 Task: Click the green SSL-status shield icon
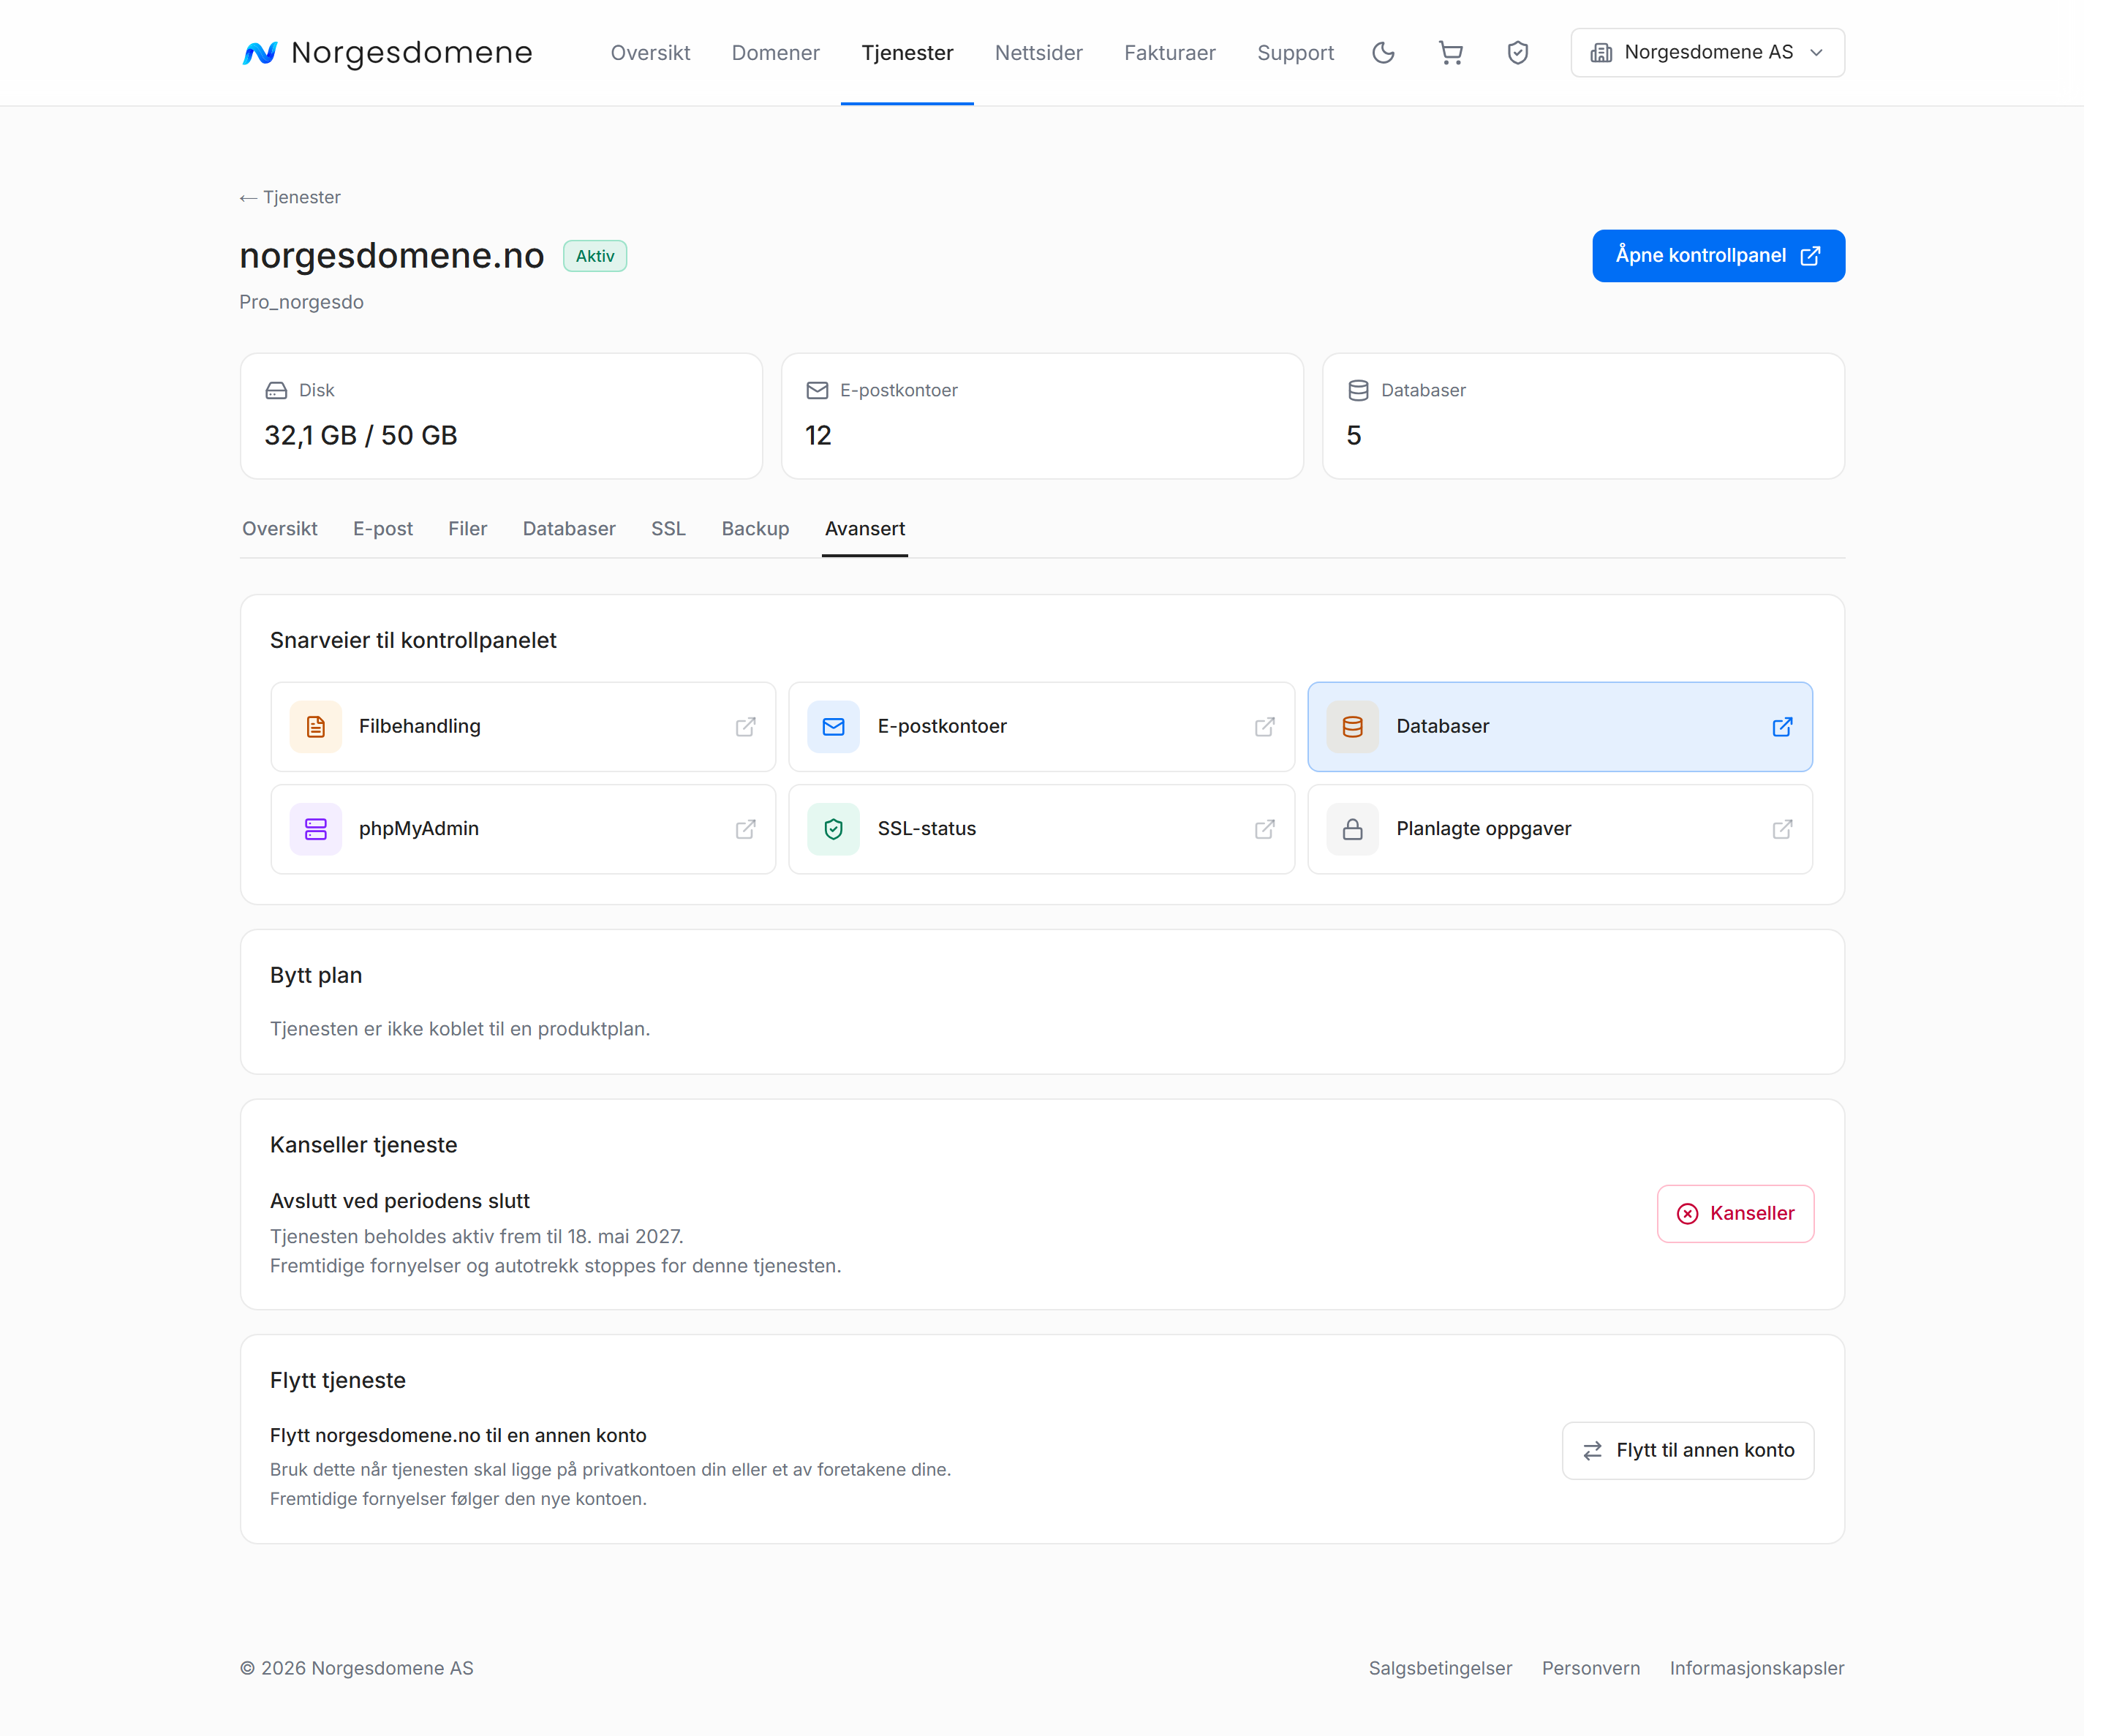click(833, 829)
